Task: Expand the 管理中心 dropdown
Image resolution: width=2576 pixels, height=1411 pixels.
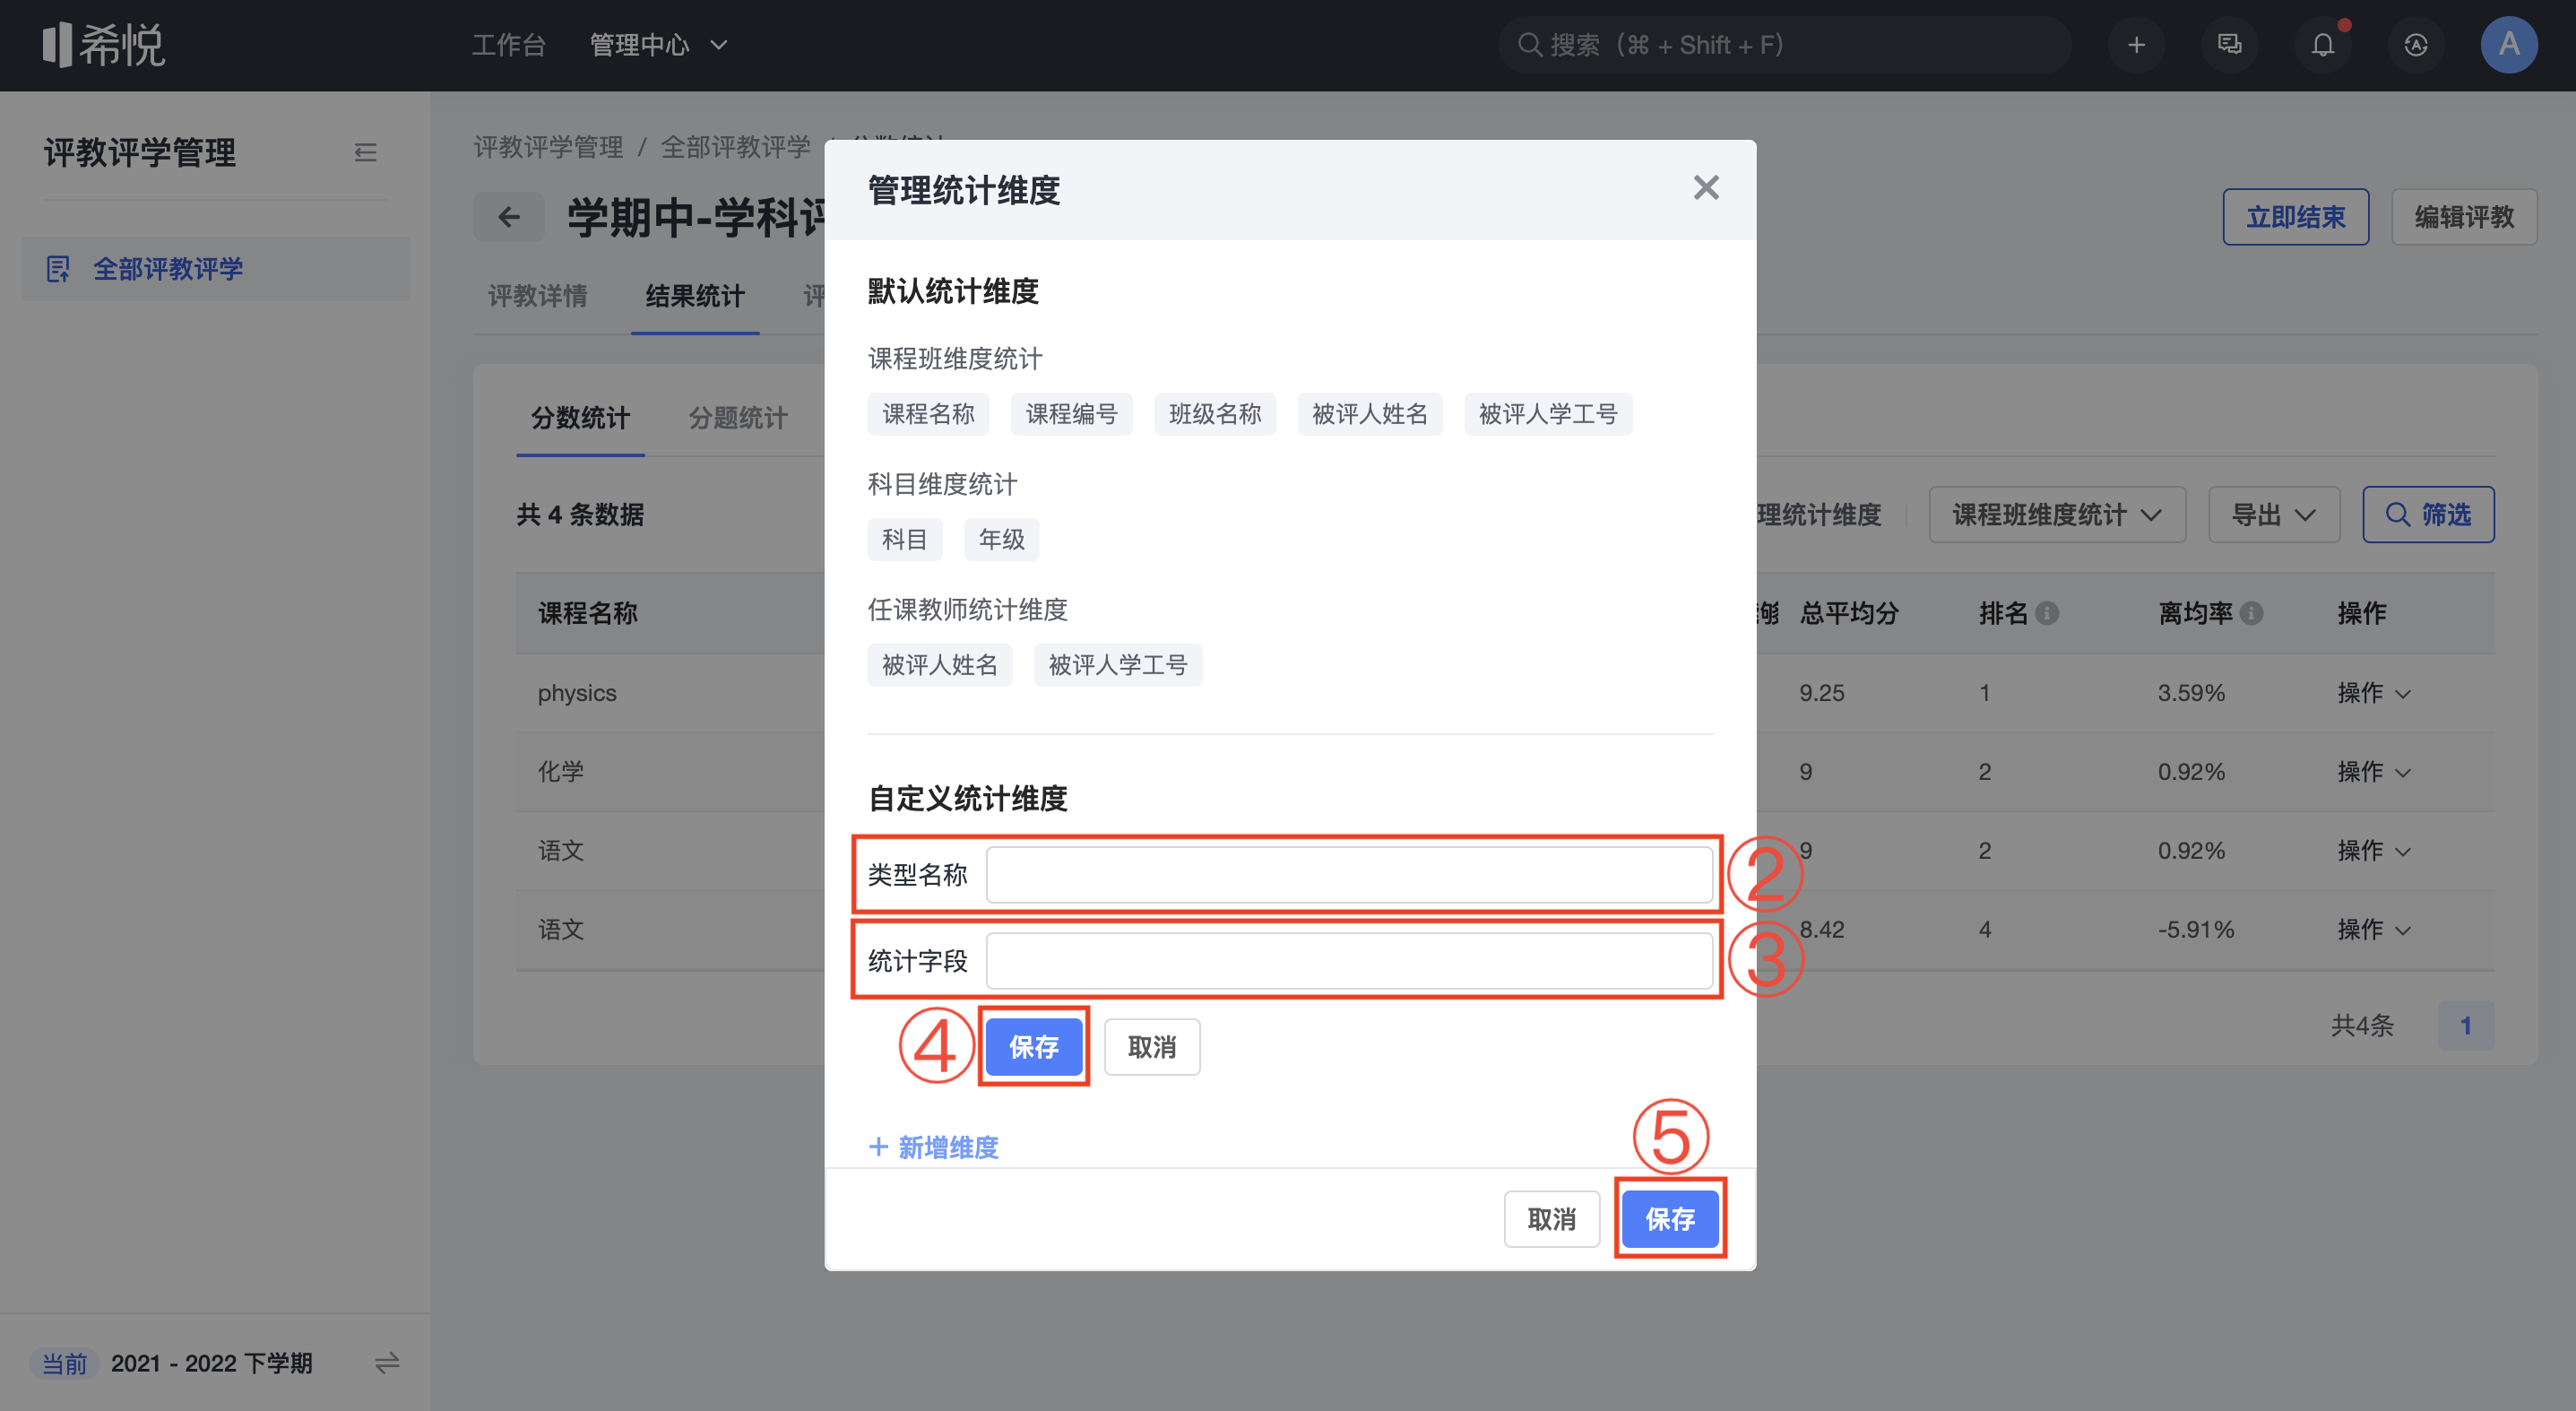Action: point(659,45)
